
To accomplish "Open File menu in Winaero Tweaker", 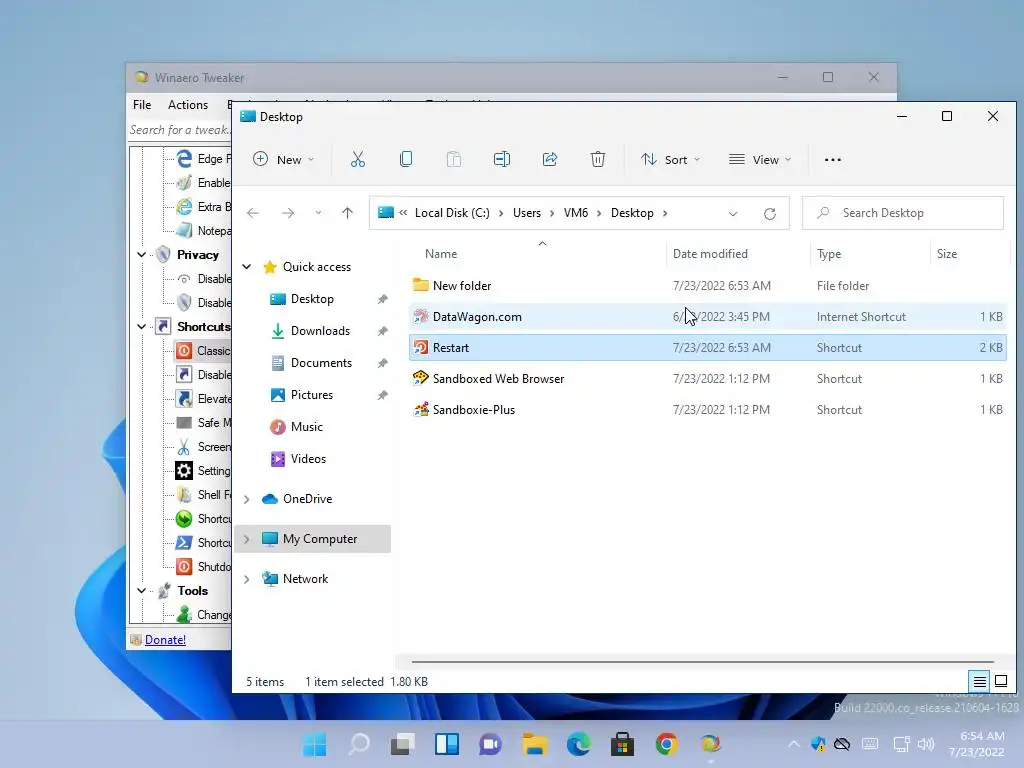I will pyautogui.click(x=142, y=104).
